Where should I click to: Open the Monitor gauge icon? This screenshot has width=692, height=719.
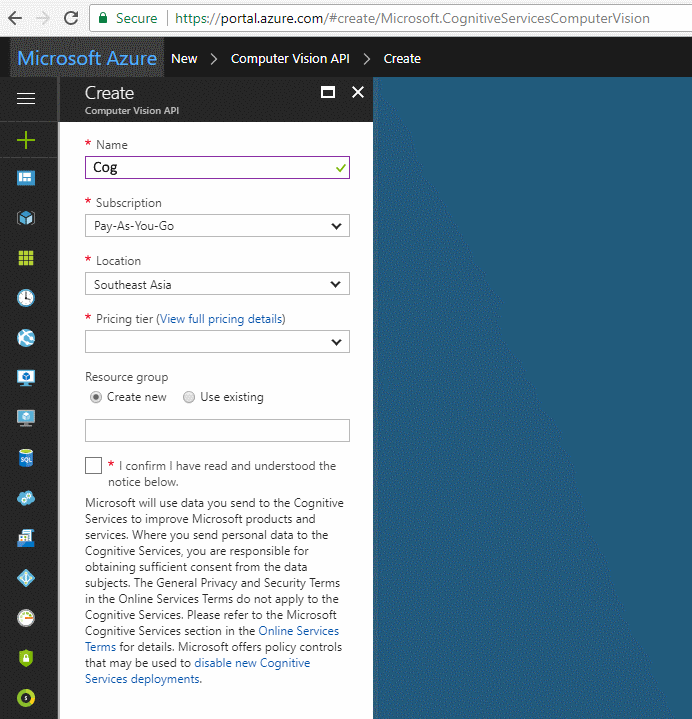[x=26, y=618]
